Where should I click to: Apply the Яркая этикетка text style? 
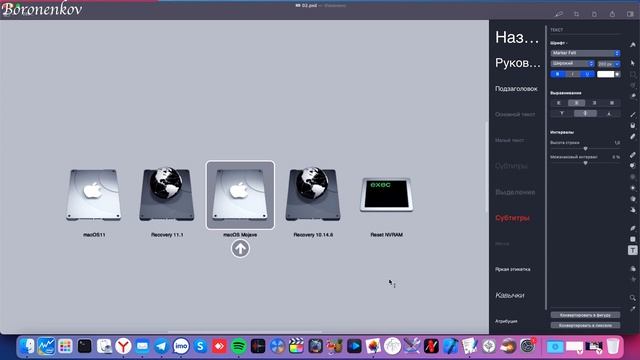click(x=513, y=269)
